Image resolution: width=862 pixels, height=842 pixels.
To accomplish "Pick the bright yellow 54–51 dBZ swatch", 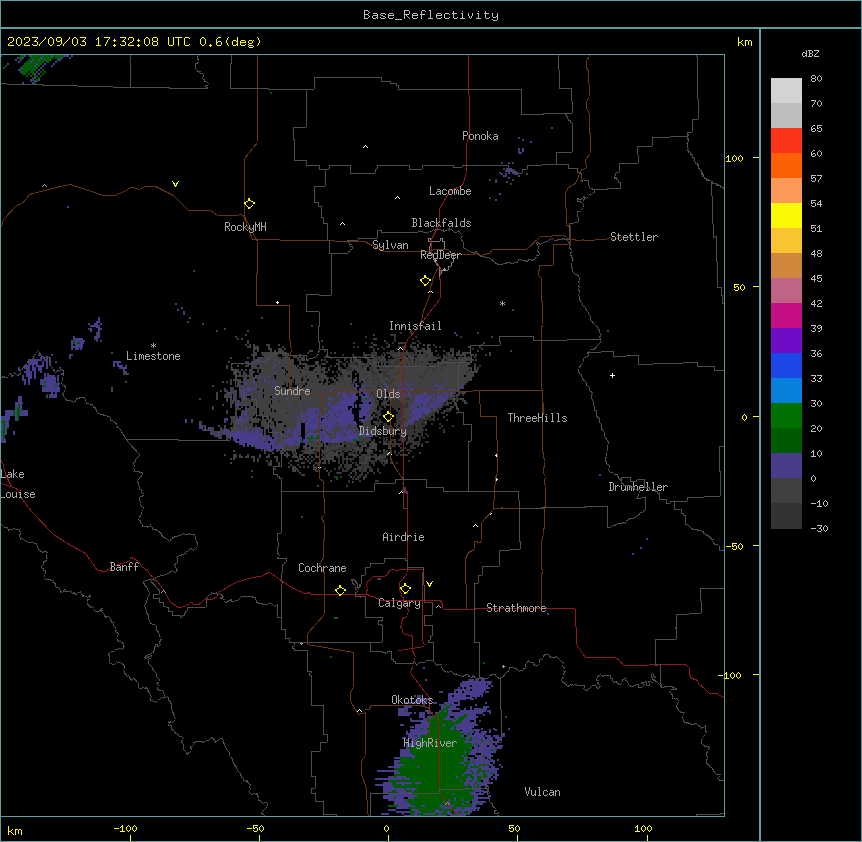I will [x=786, y=215].
